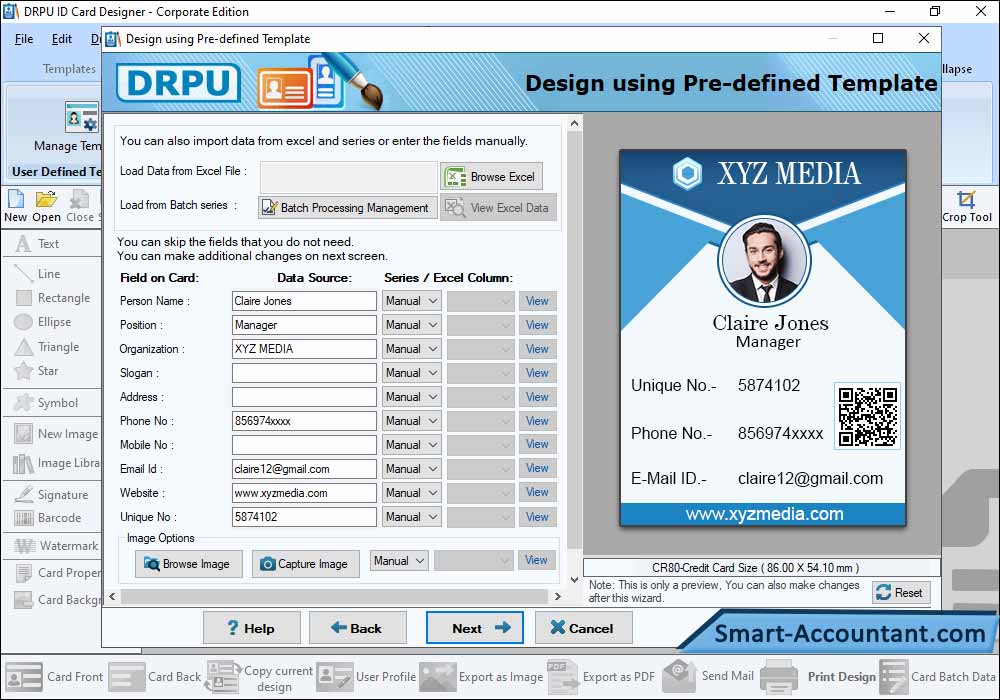Click the New document icon
This screenshot has height=700, width=1000.
pos(15,200)
